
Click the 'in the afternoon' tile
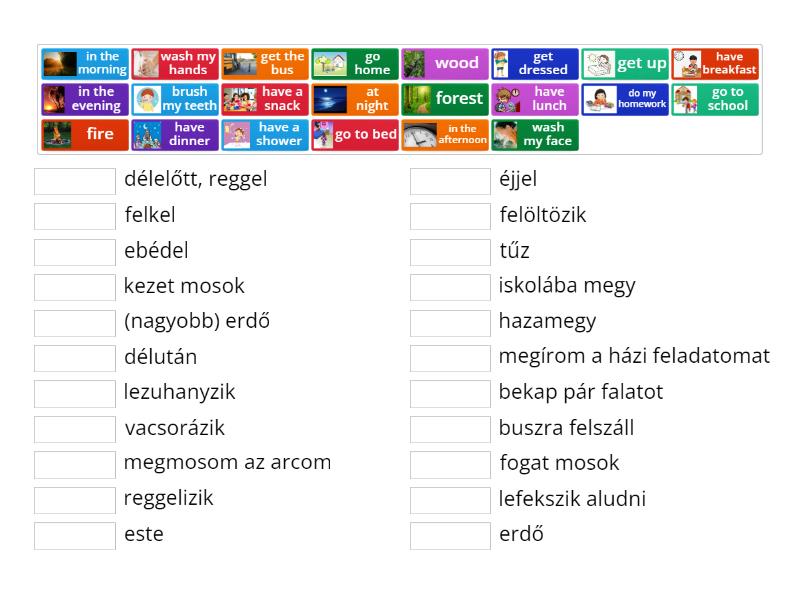point(445,135)
